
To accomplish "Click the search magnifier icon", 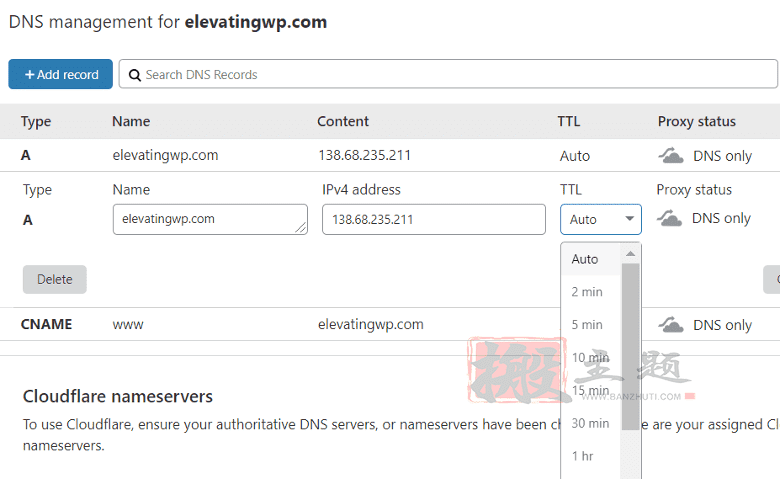I will (134, 75).
